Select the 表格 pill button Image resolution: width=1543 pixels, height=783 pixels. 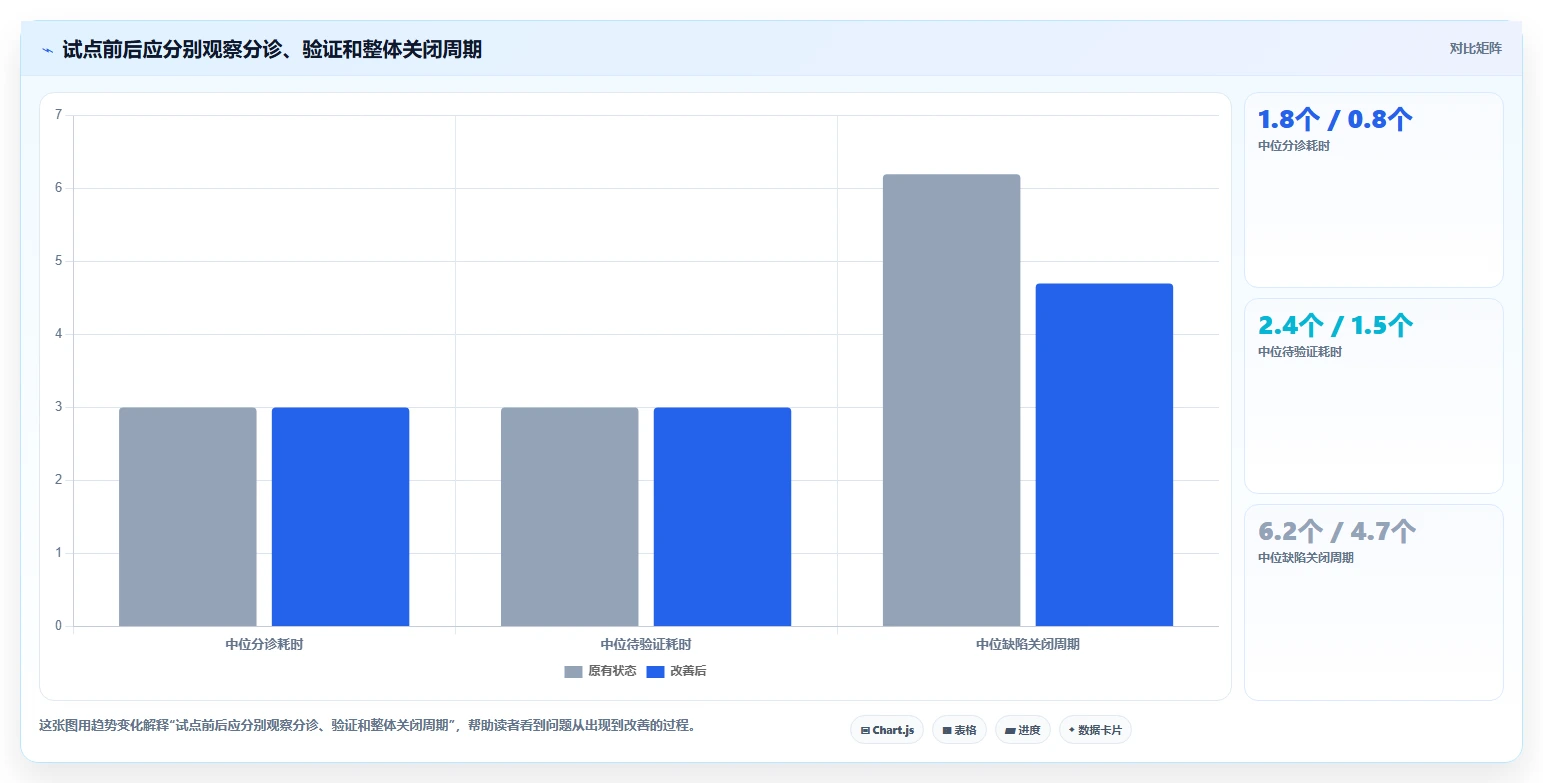click(x=959, y=730)
